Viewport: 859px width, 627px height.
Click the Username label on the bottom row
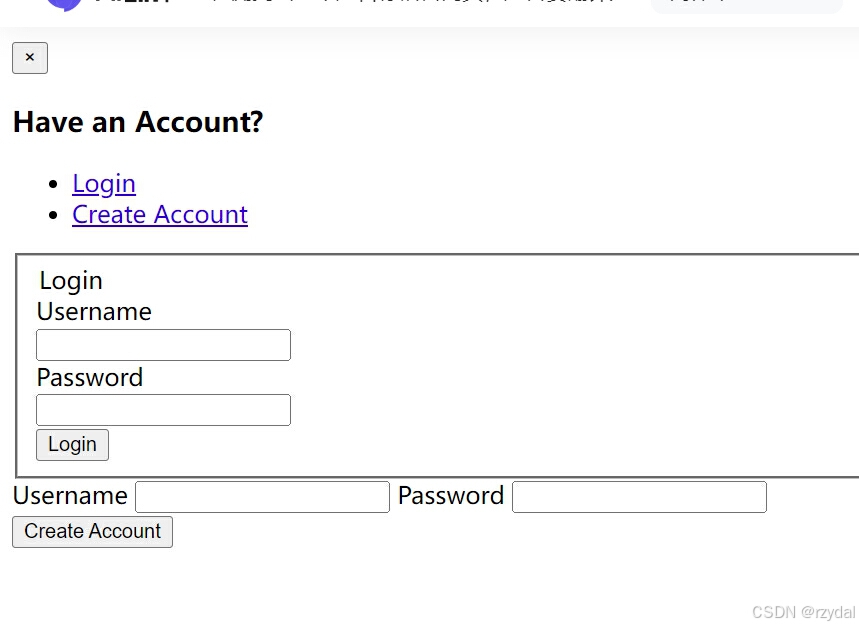click(x=70, y=496)
